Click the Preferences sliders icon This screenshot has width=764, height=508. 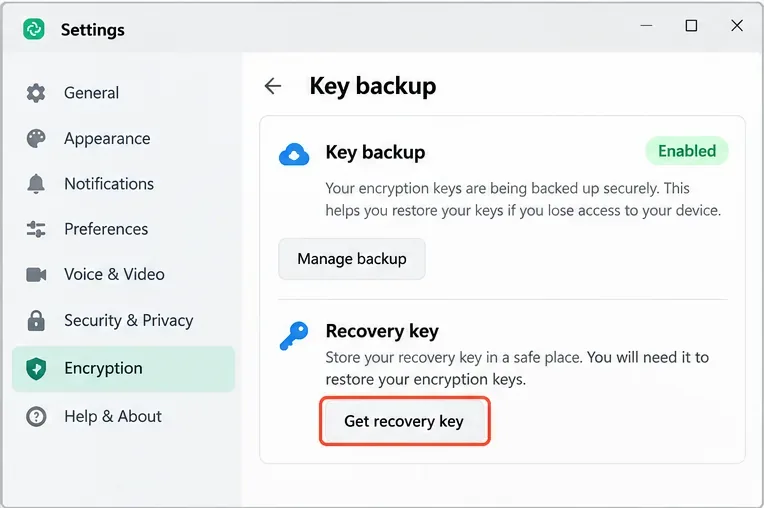coord(36,229)
